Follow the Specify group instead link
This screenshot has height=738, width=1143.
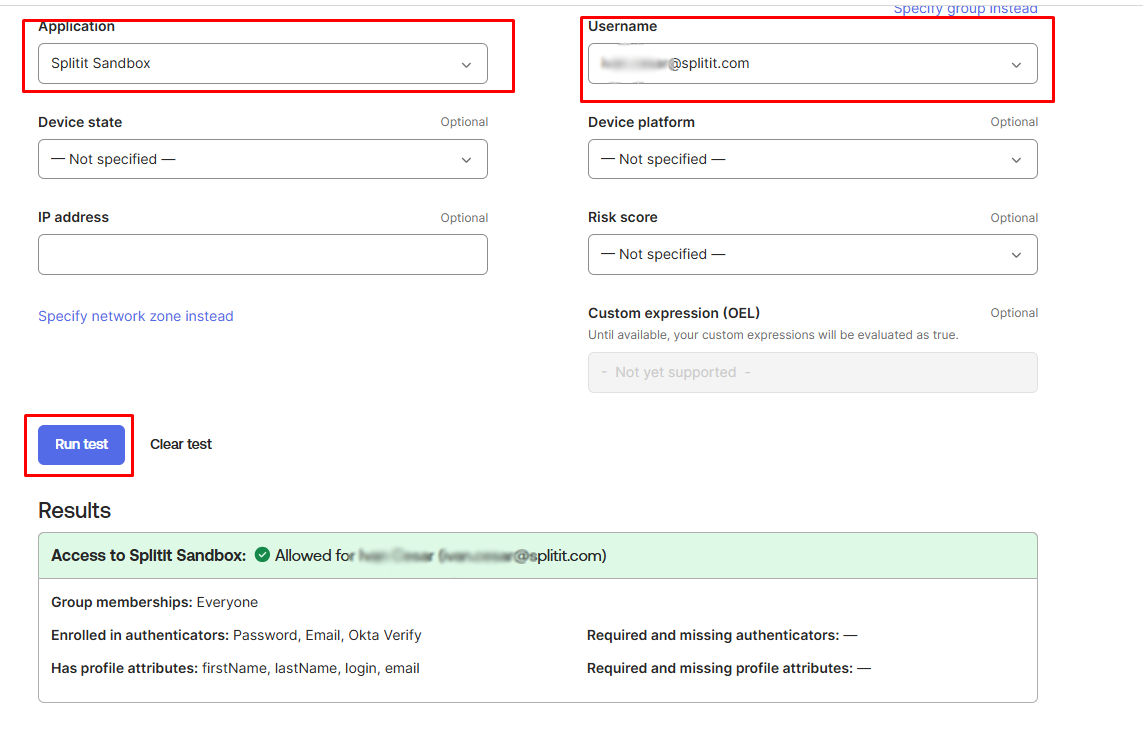(x=965, y=8)
